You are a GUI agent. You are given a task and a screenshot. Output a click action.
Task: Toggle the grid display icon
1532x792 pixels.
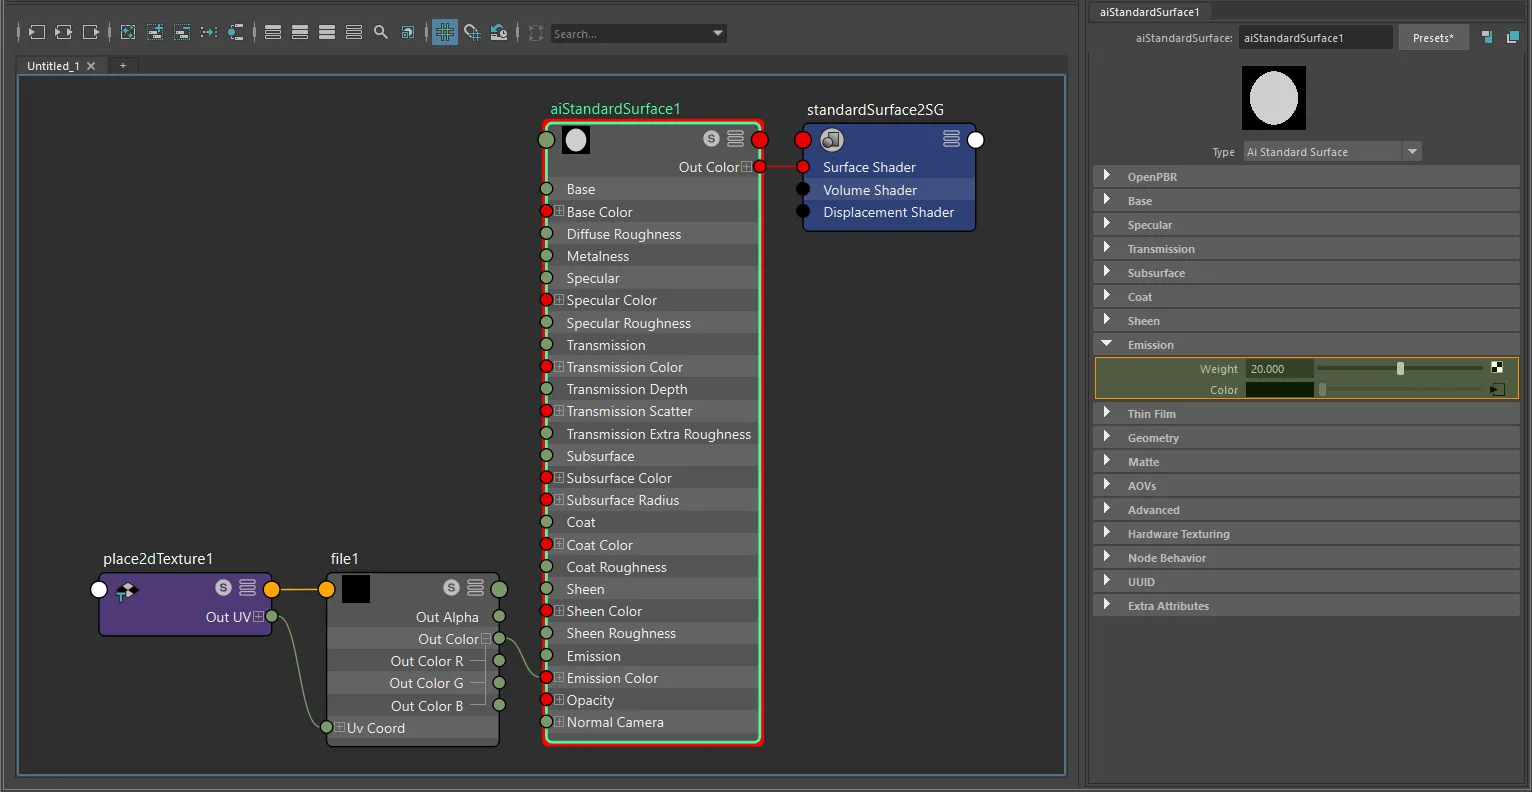pos(445,33)
